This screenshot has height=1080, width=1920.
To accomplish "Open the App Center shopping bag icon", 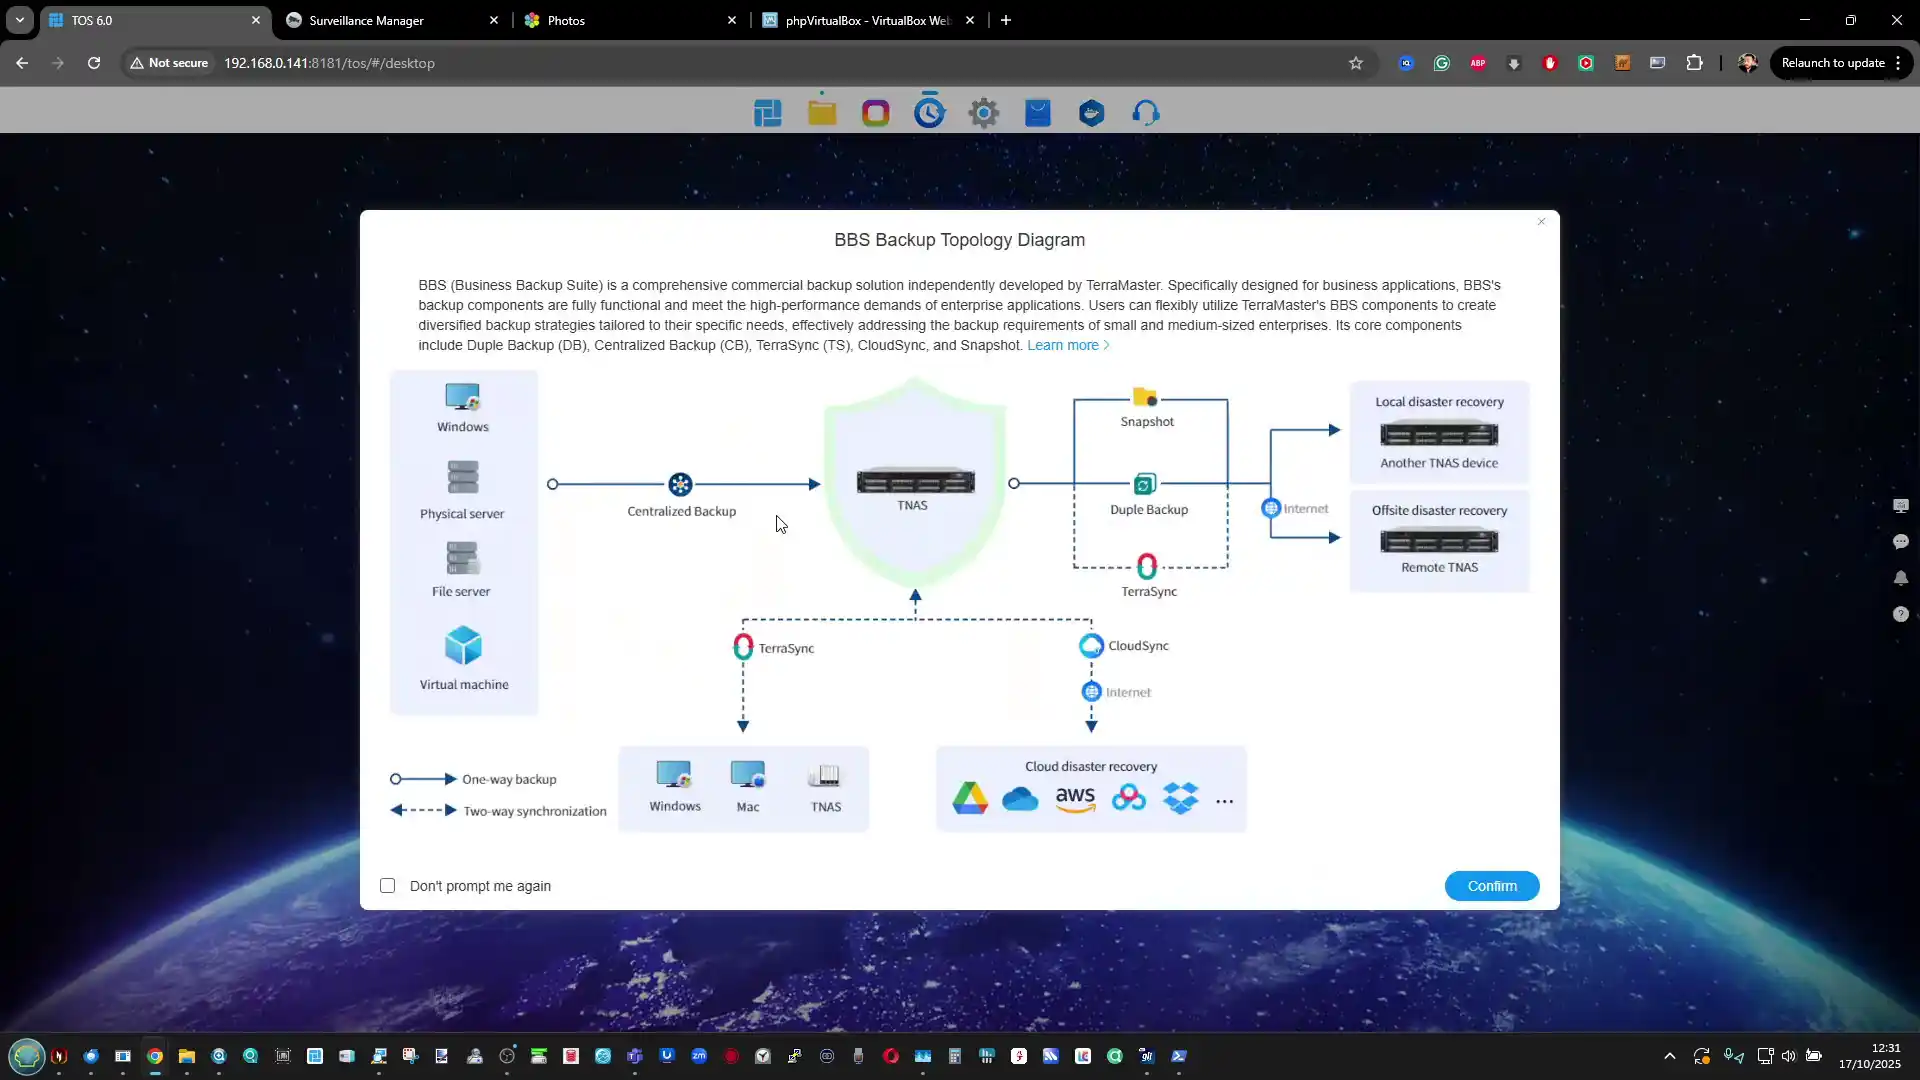I will [x=1038, y=113].
